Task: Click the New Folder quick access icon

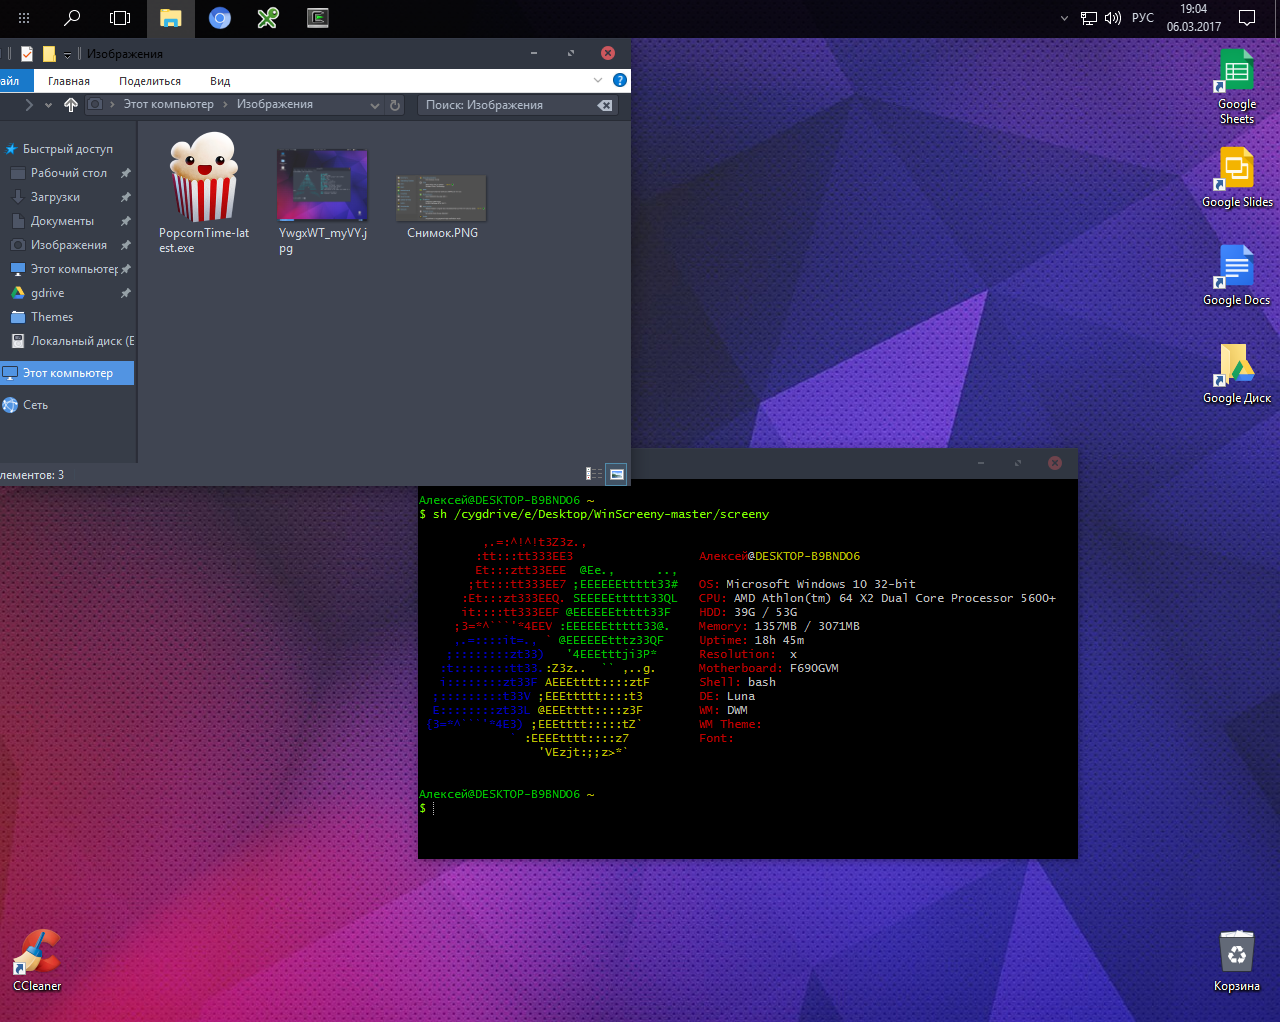Action: (x=49, y=54)
